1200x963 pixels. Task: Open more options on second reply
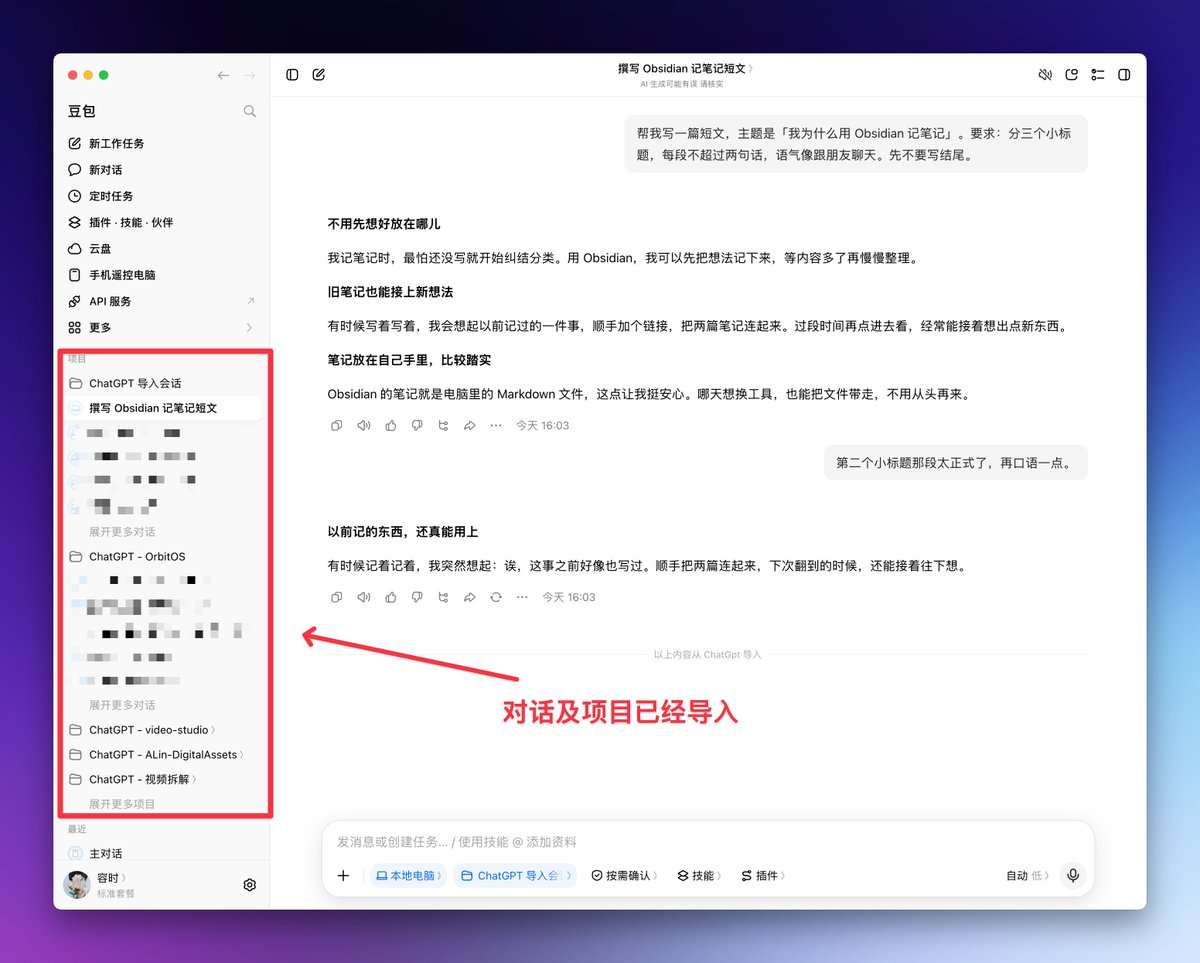[x=522, y=597]
